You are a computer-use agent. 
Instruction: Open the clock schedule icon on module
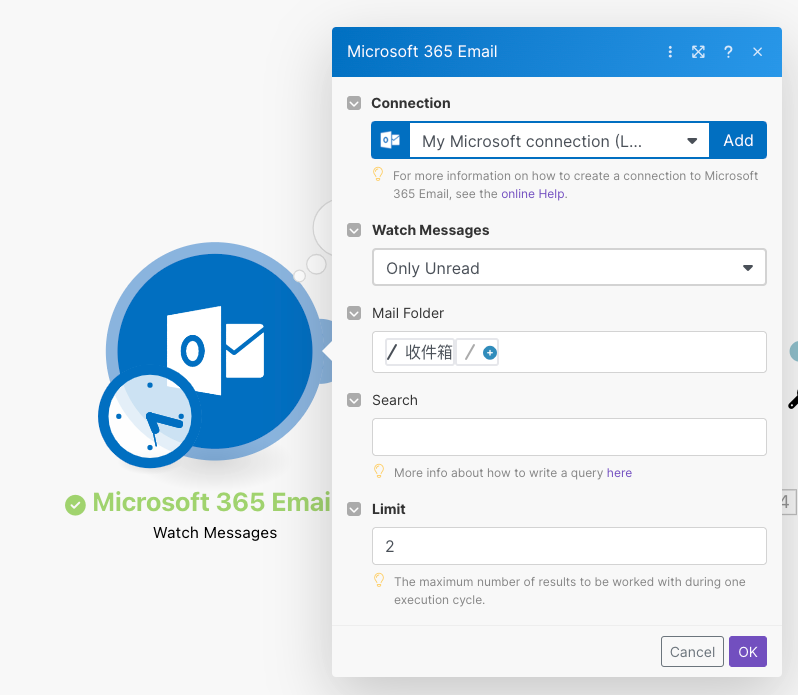tap(149, 416)
